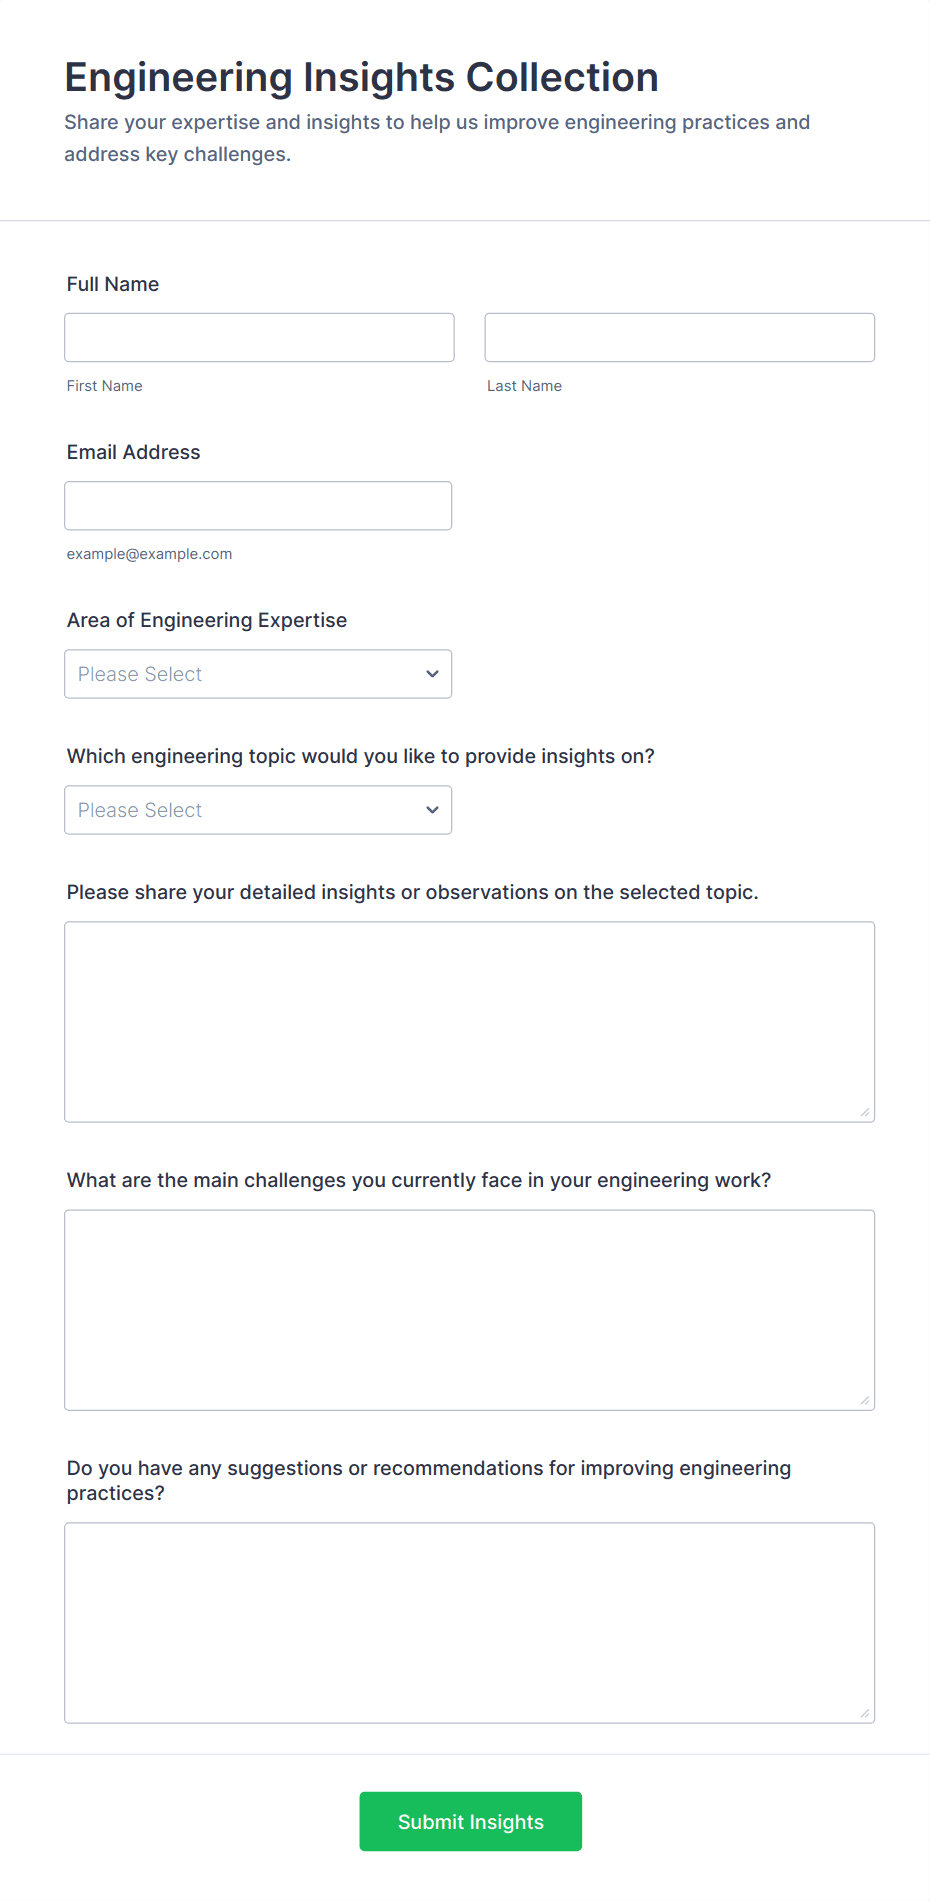The image size is (930, 1901).
Task: Click the "First Name" sublabel text
Action: click(x=105, y=386)
